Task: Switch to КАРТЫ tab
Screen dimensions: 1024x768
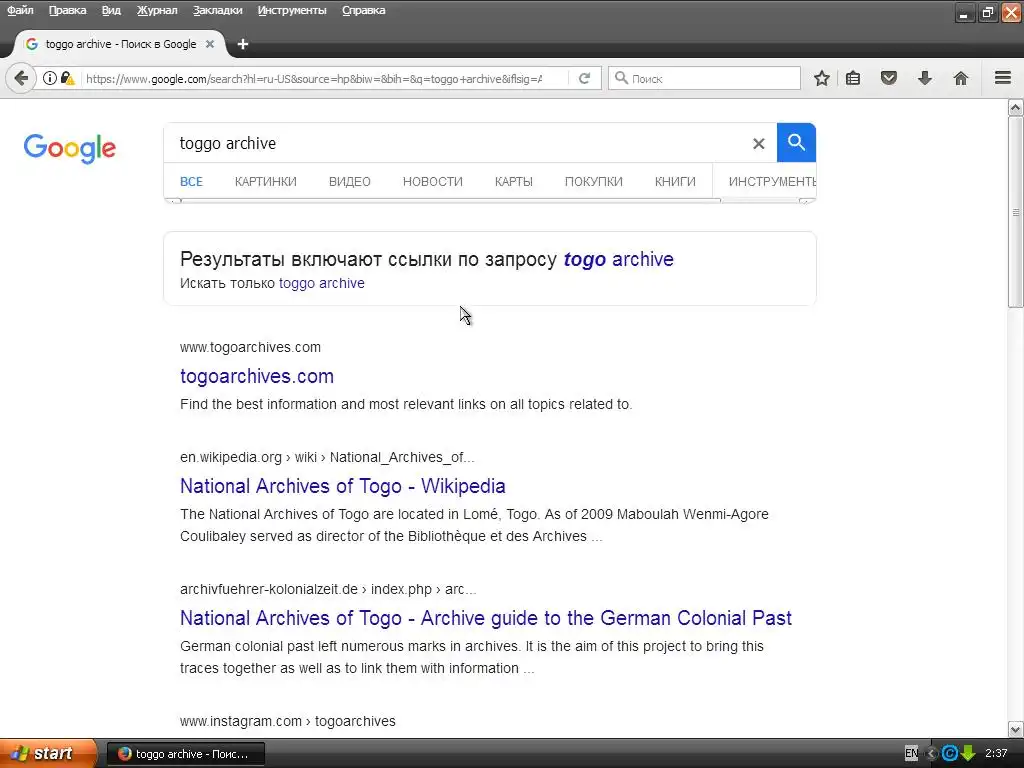Action: tap(514, 182)
